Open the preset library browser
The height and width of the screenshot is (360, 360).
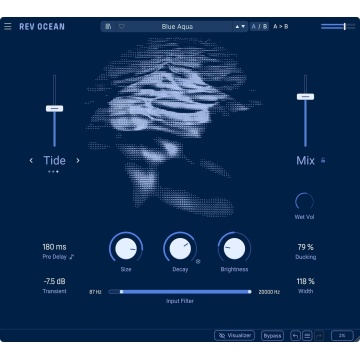tap(108, 27)
